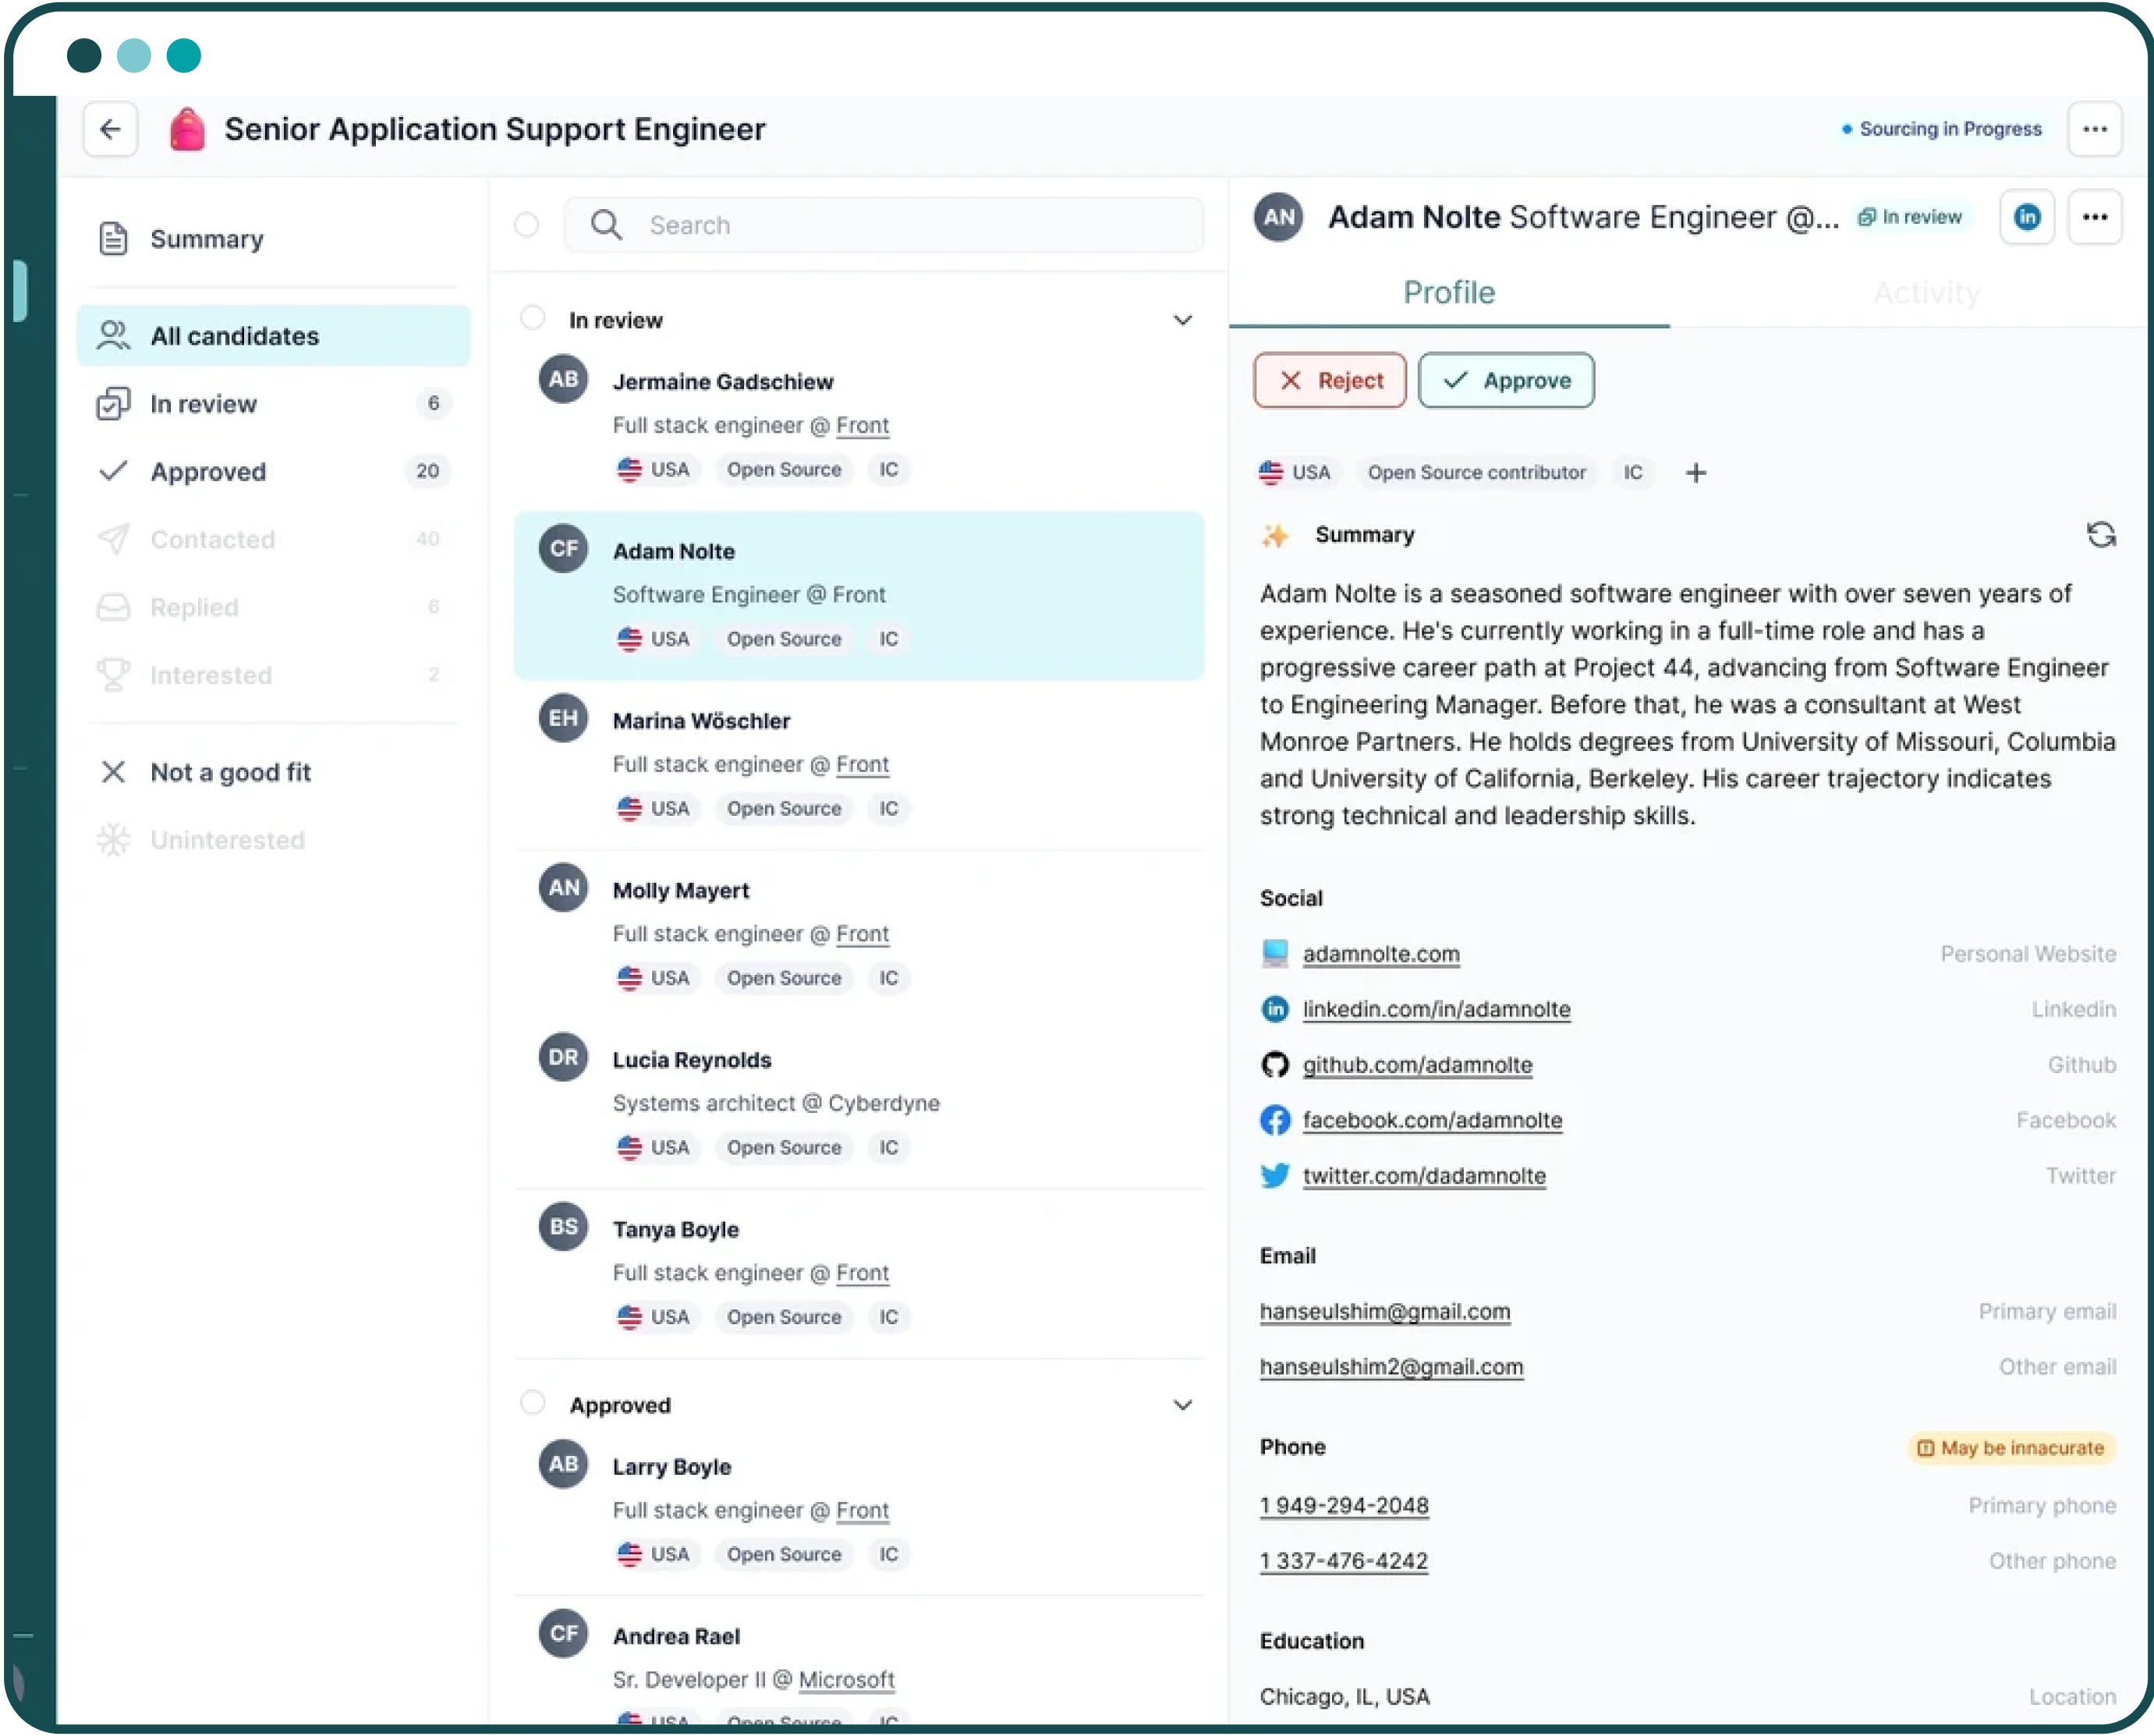Select all In review group checkbox

pyautogui.click(x=533, y=318)
